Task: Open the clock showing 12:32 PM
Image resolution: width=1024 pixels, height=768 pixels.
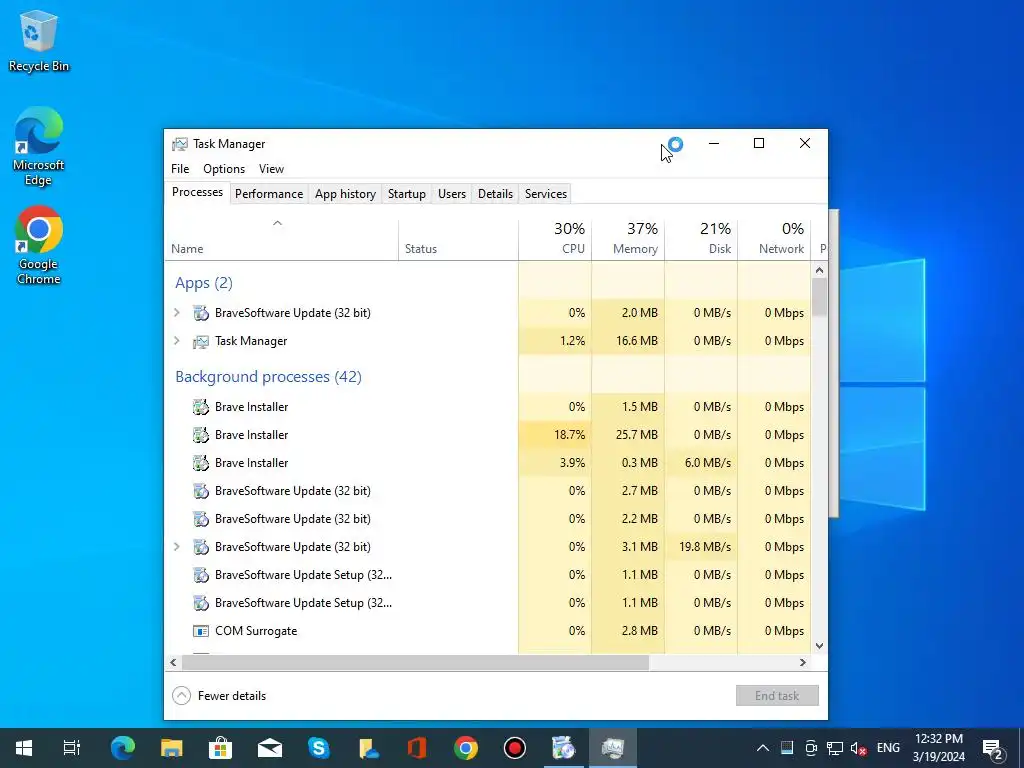Action: pos(939,748)
